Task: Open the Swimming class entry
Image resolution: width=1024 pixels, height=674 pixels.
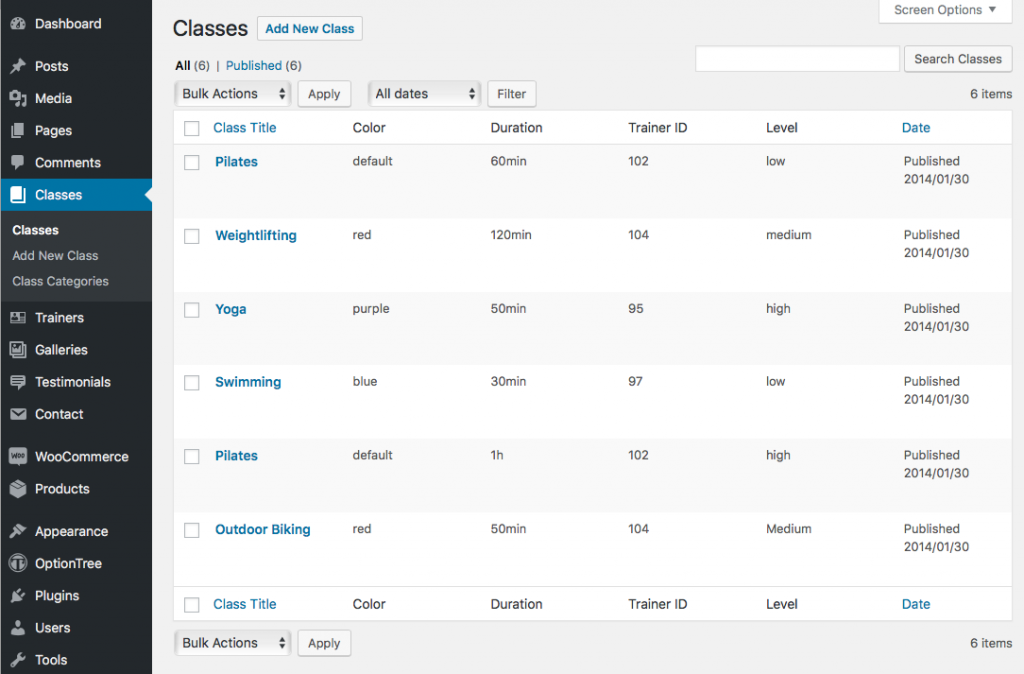Action: click(x=248, y=382)
